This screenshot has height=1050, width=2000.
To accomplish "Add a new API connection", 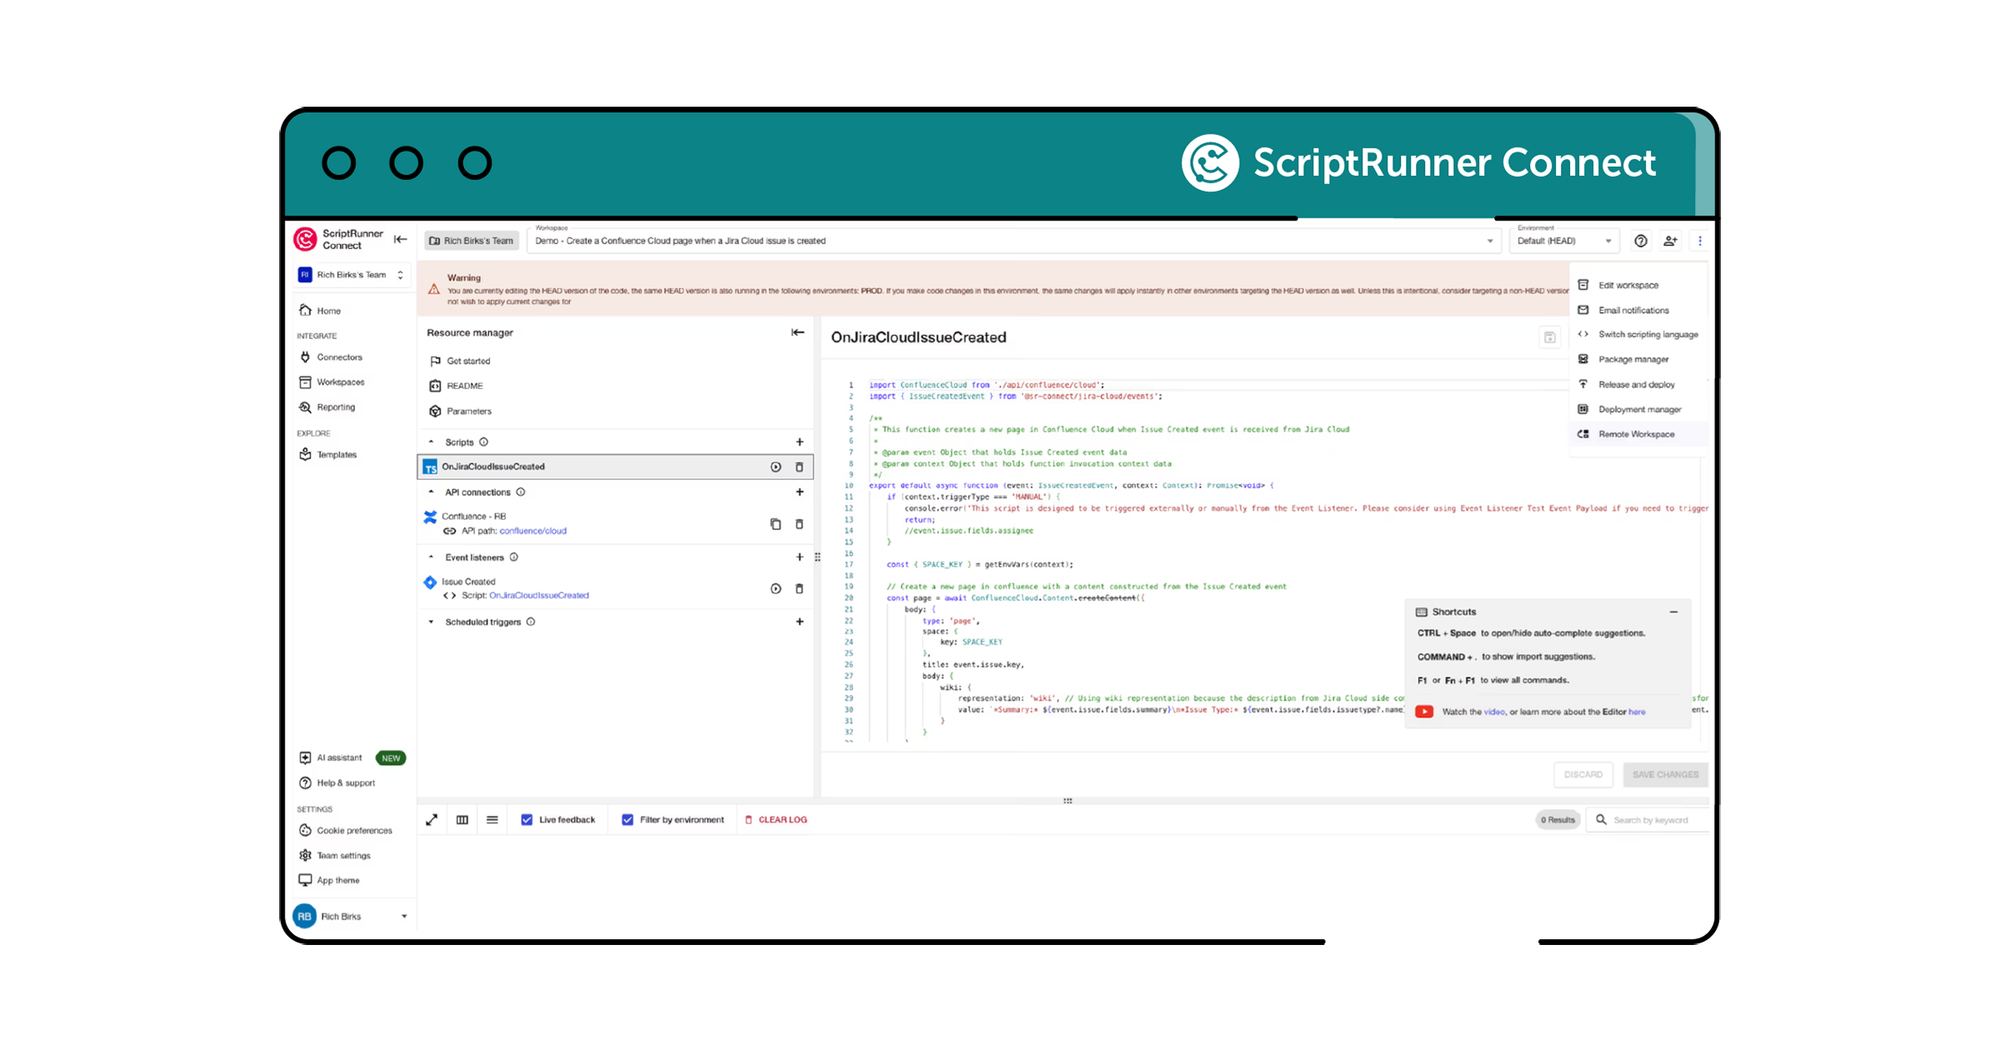I will coord(799,492).
